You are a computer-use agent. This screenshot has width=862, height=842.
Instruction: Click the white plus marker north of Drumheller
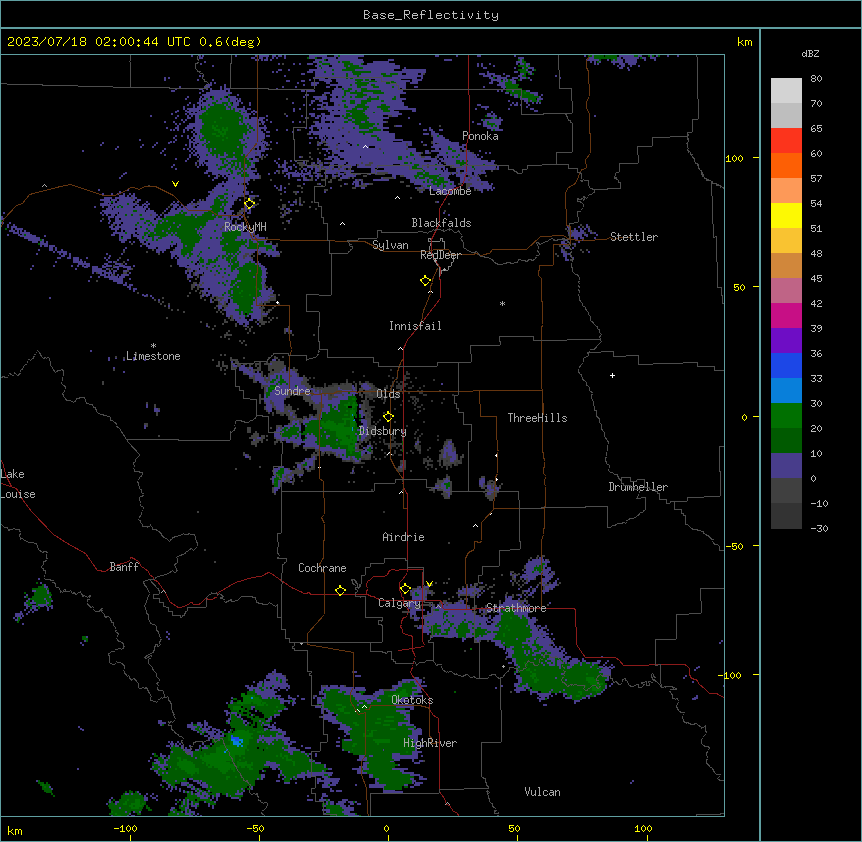tap(612, 375)
